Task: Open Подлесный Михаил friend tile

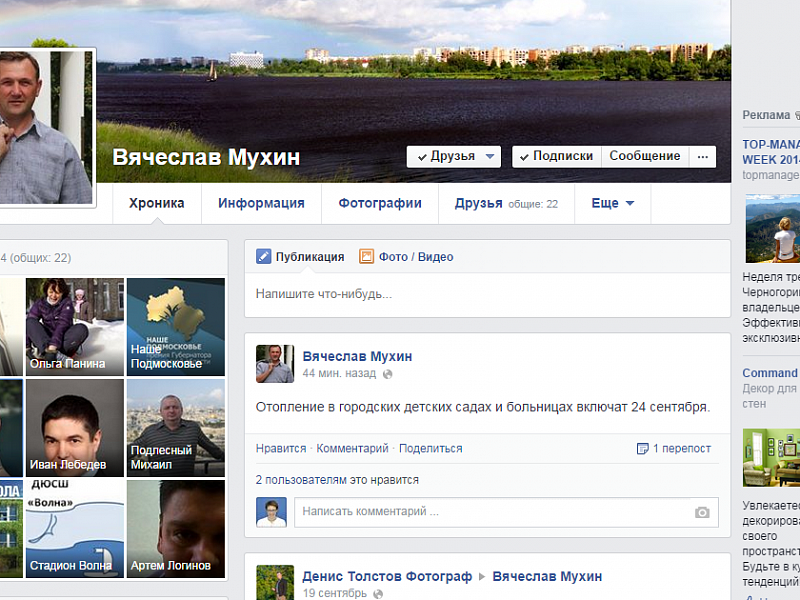Action: [176, 428]
